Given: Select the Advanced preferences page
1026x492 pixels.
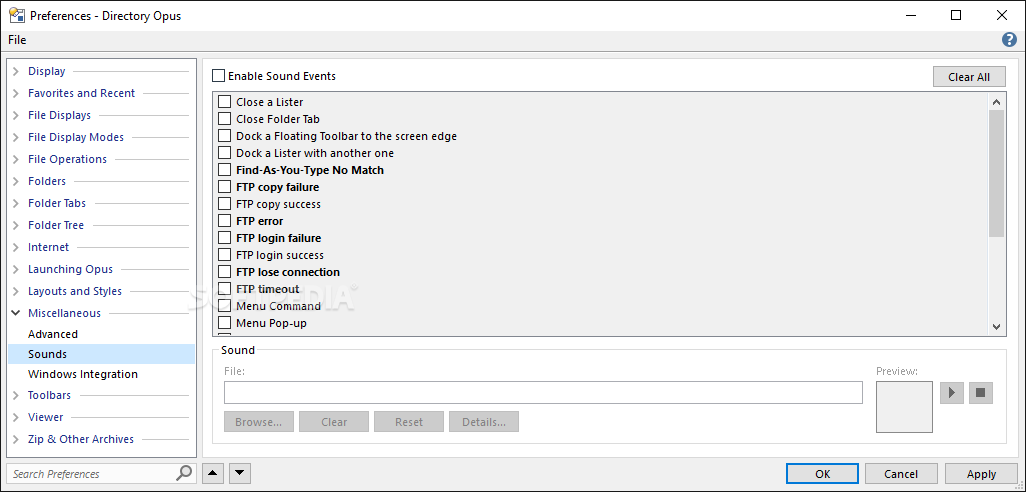Looking at the screenshot, I should point(52,334).
